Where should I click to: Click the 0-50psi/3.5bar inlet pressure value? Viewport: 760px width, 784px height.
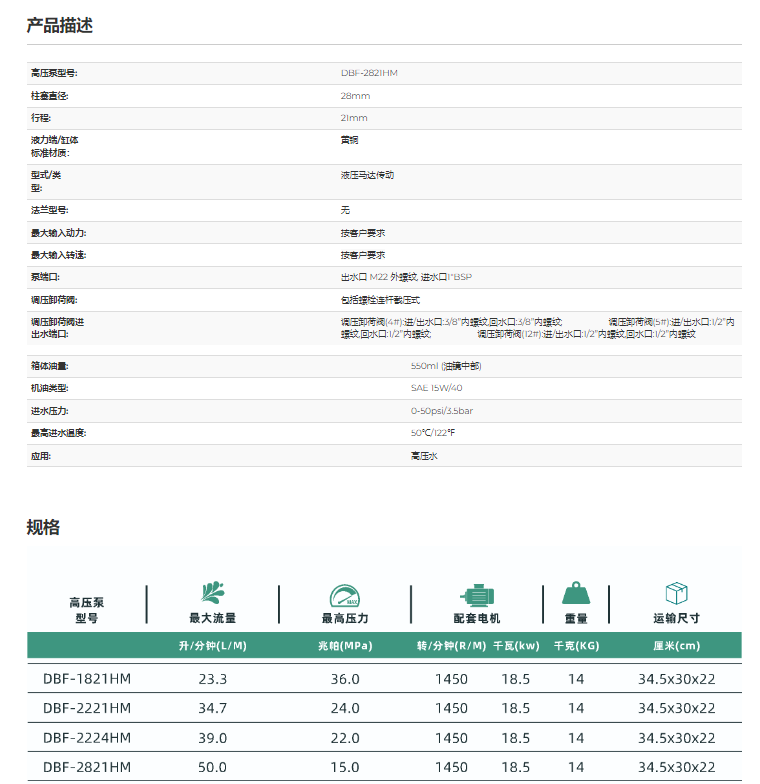click(441, 411)
